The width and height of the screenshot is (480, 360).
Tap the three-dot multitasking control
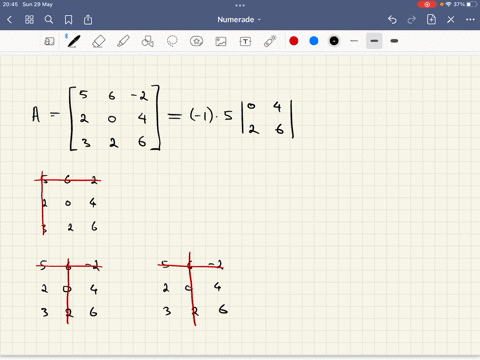(x=240, y=5)
